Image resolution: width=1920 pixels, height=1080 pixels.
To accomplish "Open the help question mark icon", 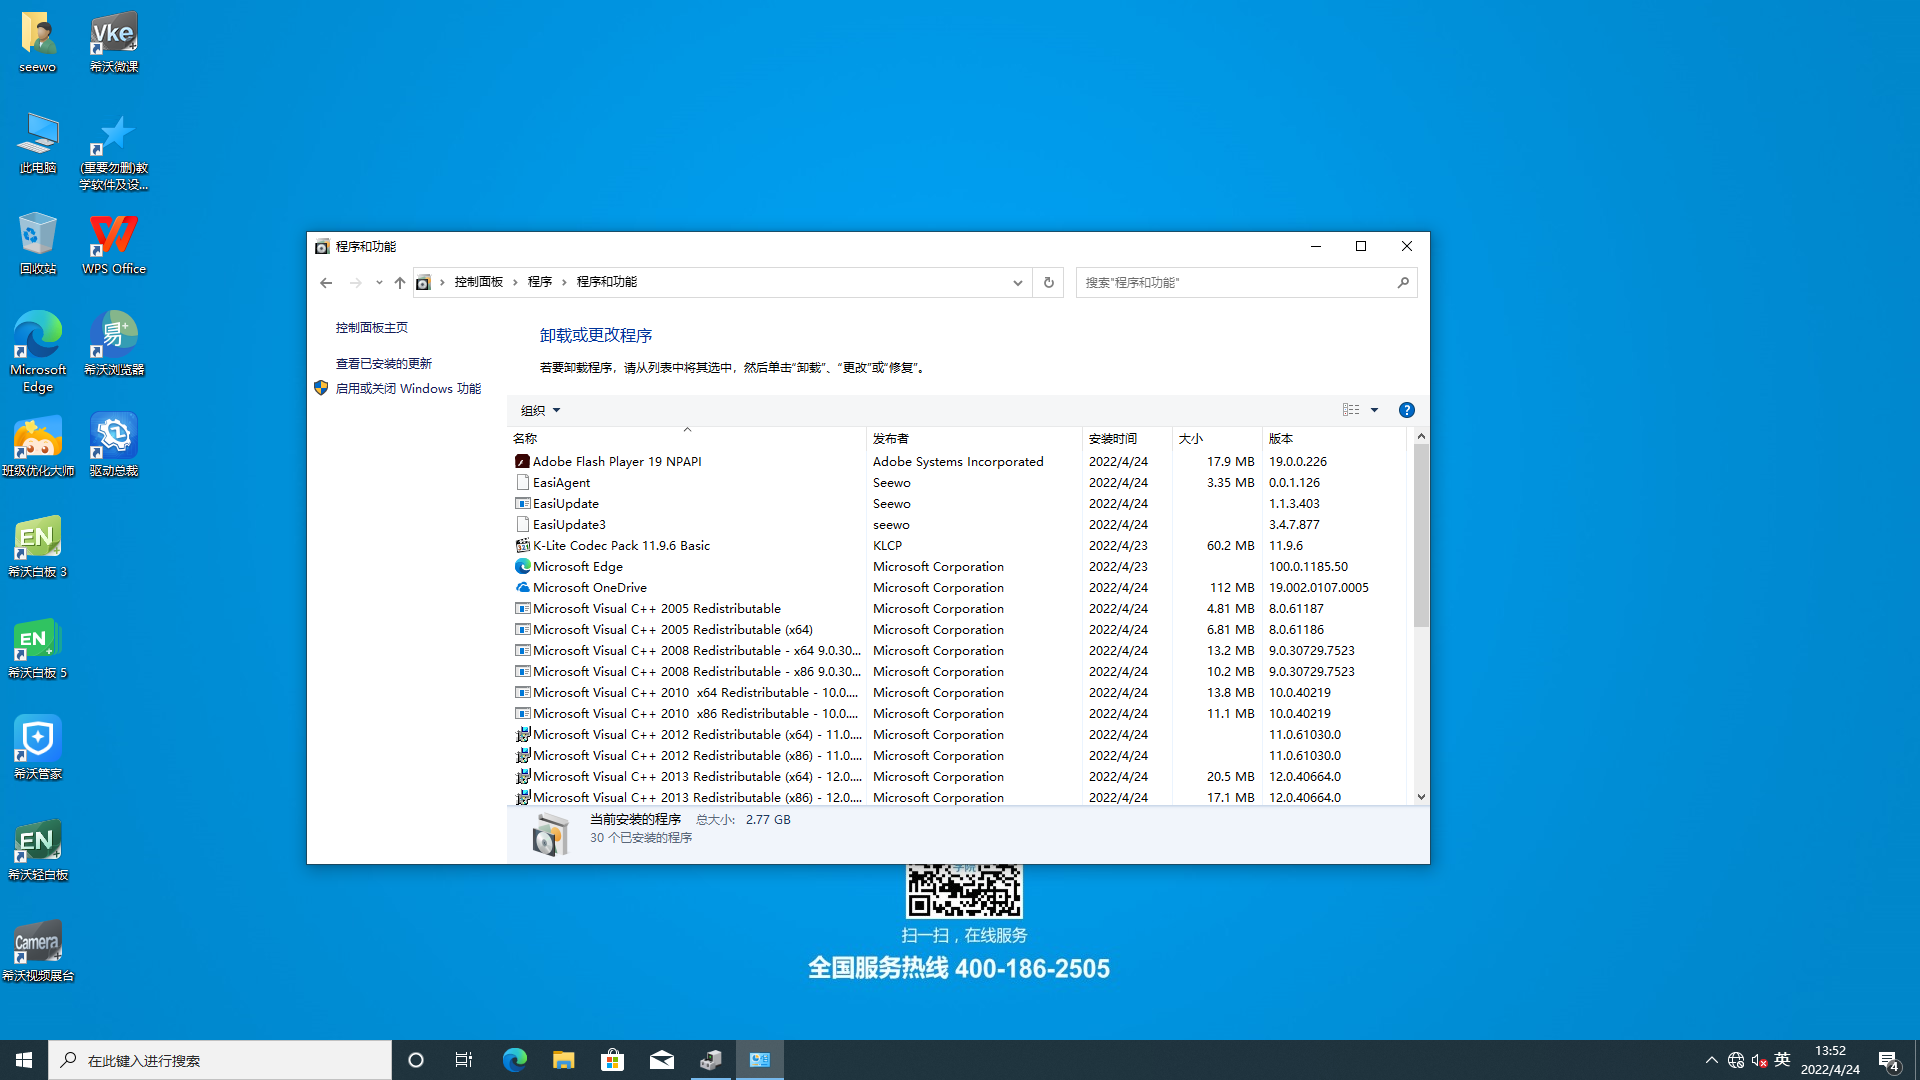I will tap(1407, 410).
